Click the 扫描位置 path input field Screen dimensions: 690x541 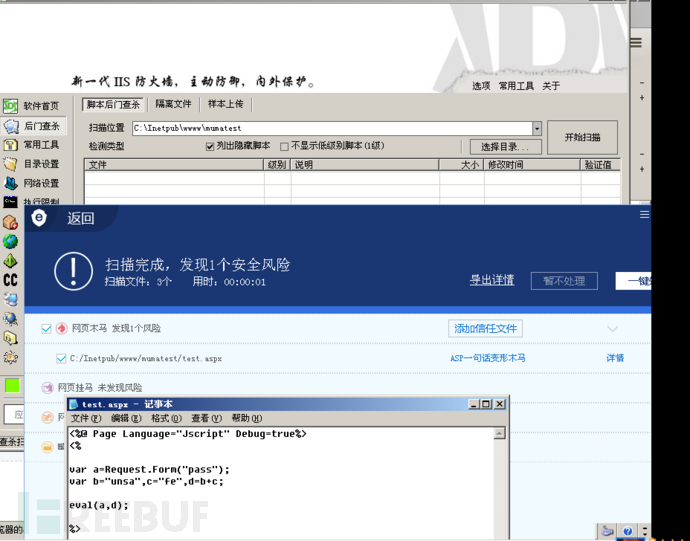[x=332, y=128]
